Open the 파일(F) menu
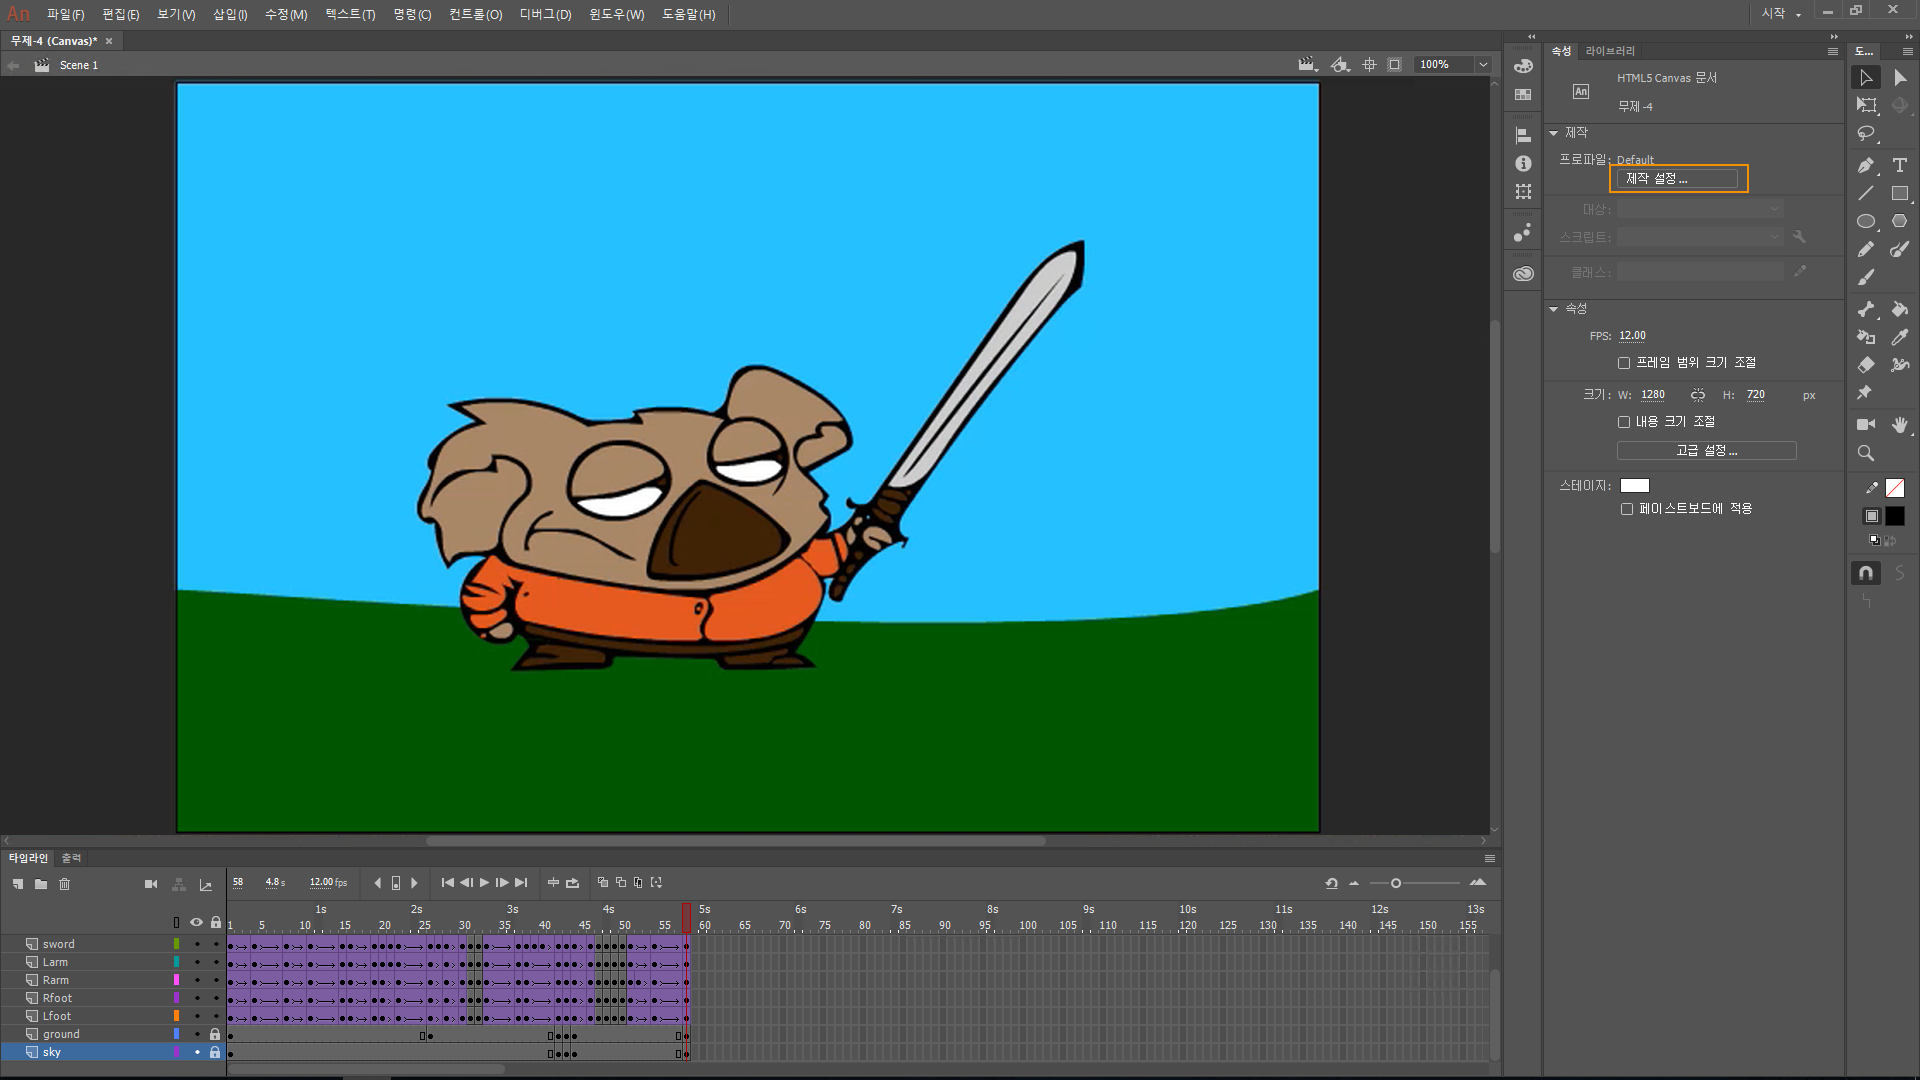This screenshot has width=1920, height=1080. pyautogui.click(x=65, y=14)
